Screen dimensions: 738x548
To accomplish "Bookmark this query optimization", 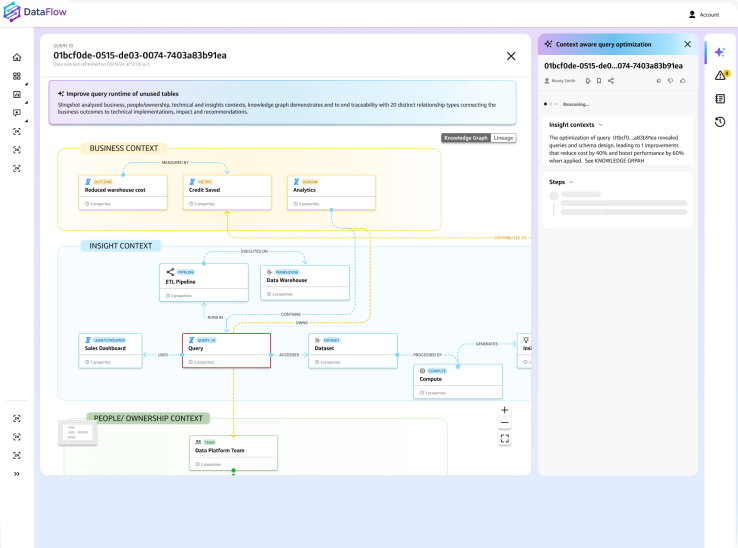I will (x=599, y=81).
